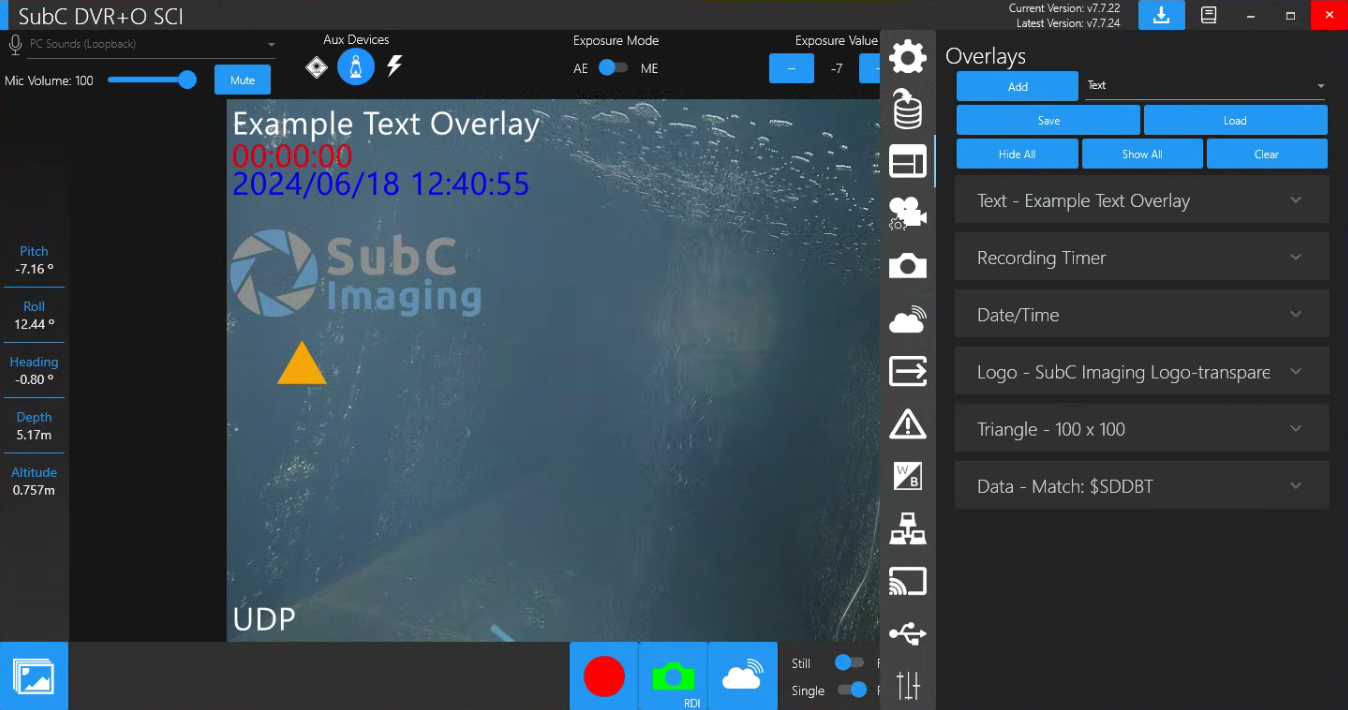Toggle the Still switch

point(849,663)
